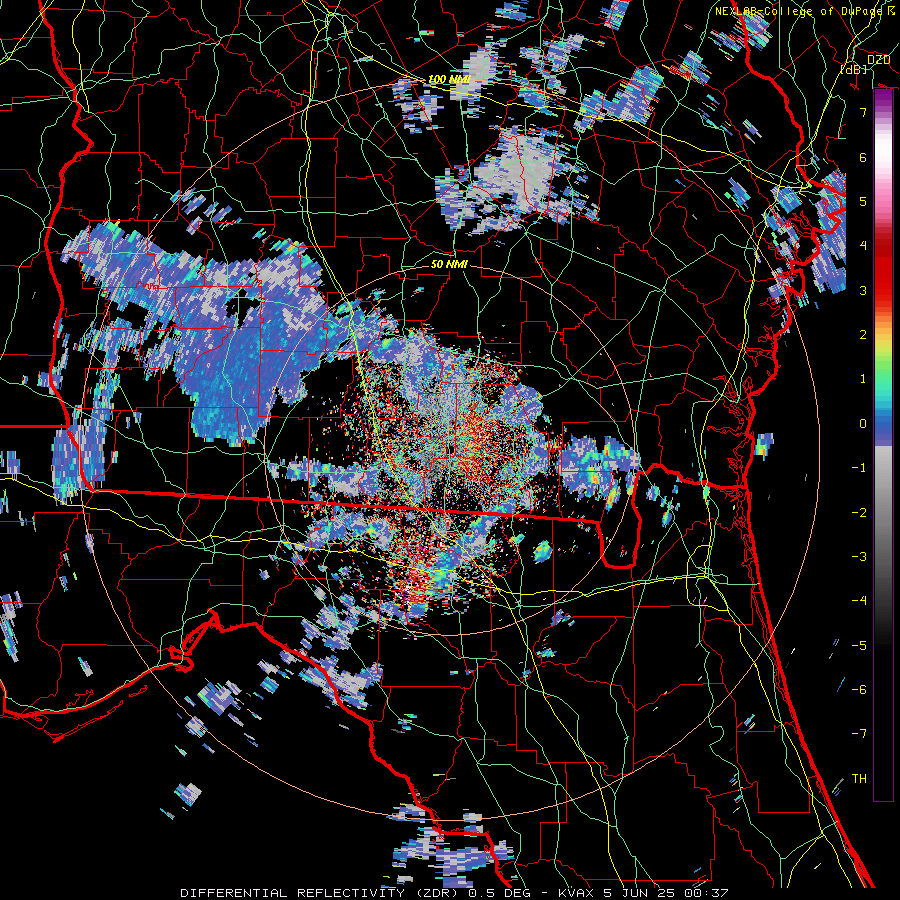Click the "-5" value on the color scale
Viewport: 900px width, 900px height.
pos(859,646)
